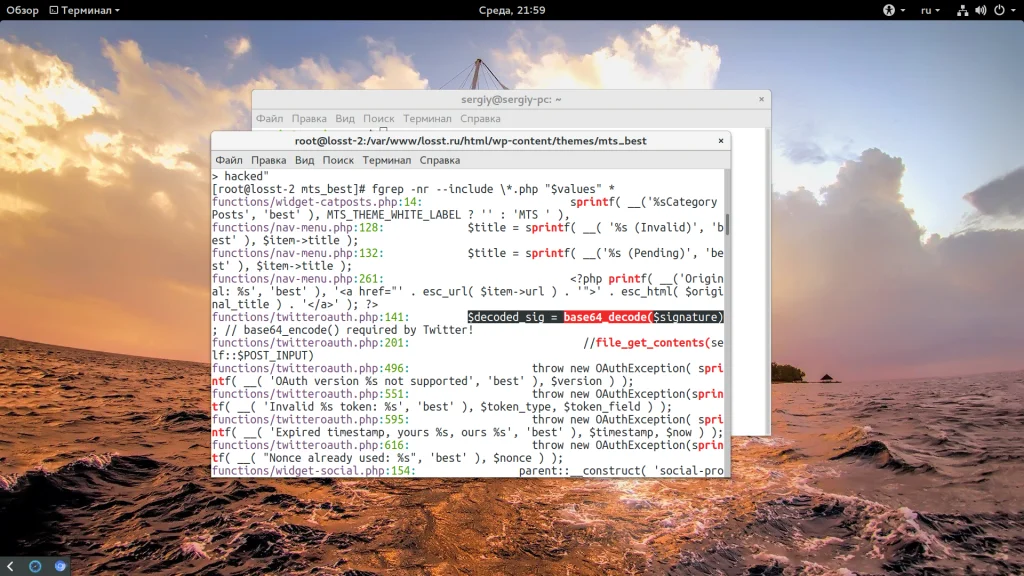The image size is (1024, 576).
Task: Open the Терминал application menu in top bar
Action: click(85, 10)
